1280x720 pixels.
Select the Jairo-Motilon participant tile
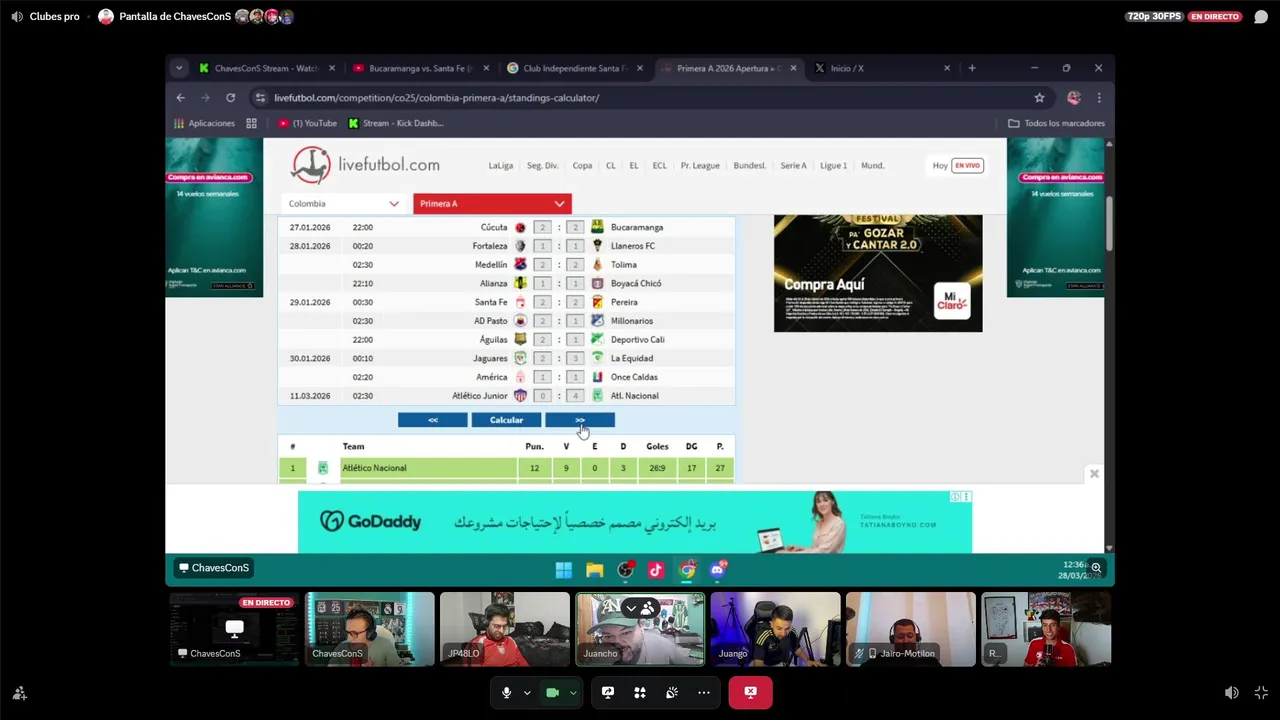click(x=910, y=629)
